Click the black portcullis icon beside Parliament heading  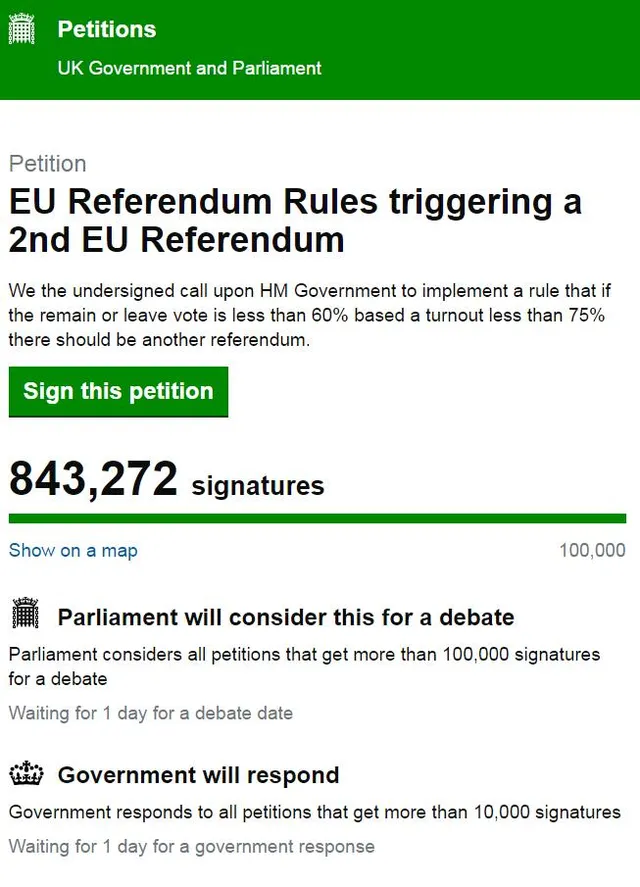pos(24,614)
